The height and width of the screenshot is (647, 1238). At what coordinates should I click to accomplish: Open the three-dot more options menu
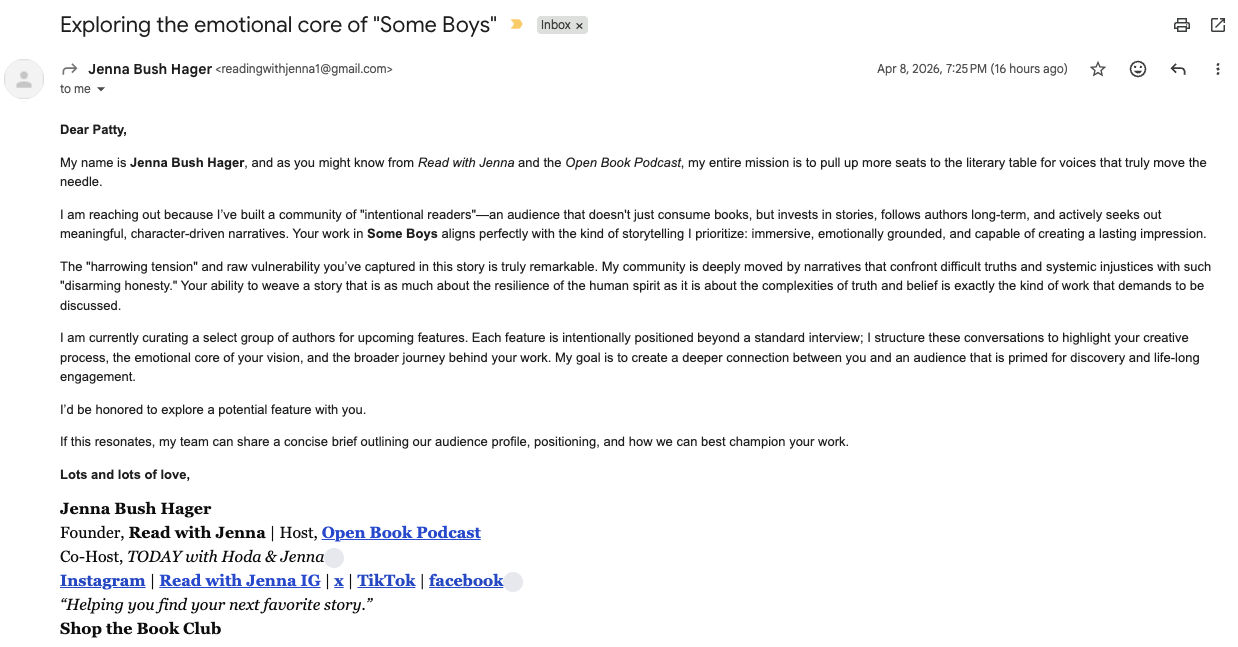(x=1218, y=69)
